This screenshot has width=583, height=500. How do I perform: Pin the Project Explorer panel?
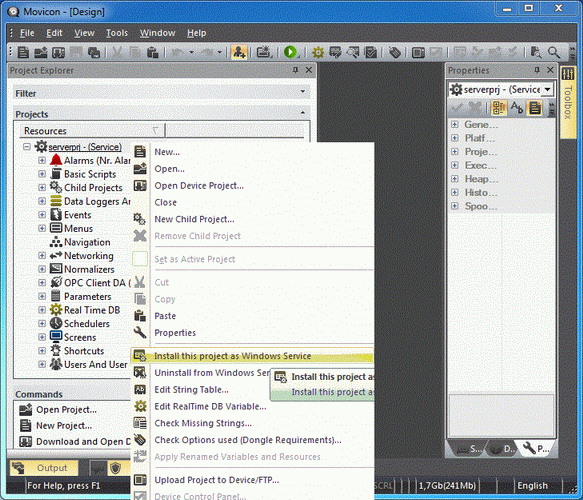[x=295, y=70]
